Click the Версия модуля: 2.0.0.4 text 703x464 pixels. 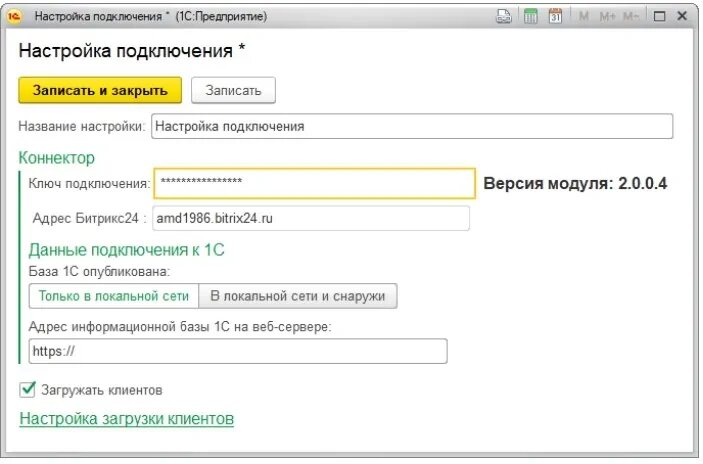[x=575, y=183]
